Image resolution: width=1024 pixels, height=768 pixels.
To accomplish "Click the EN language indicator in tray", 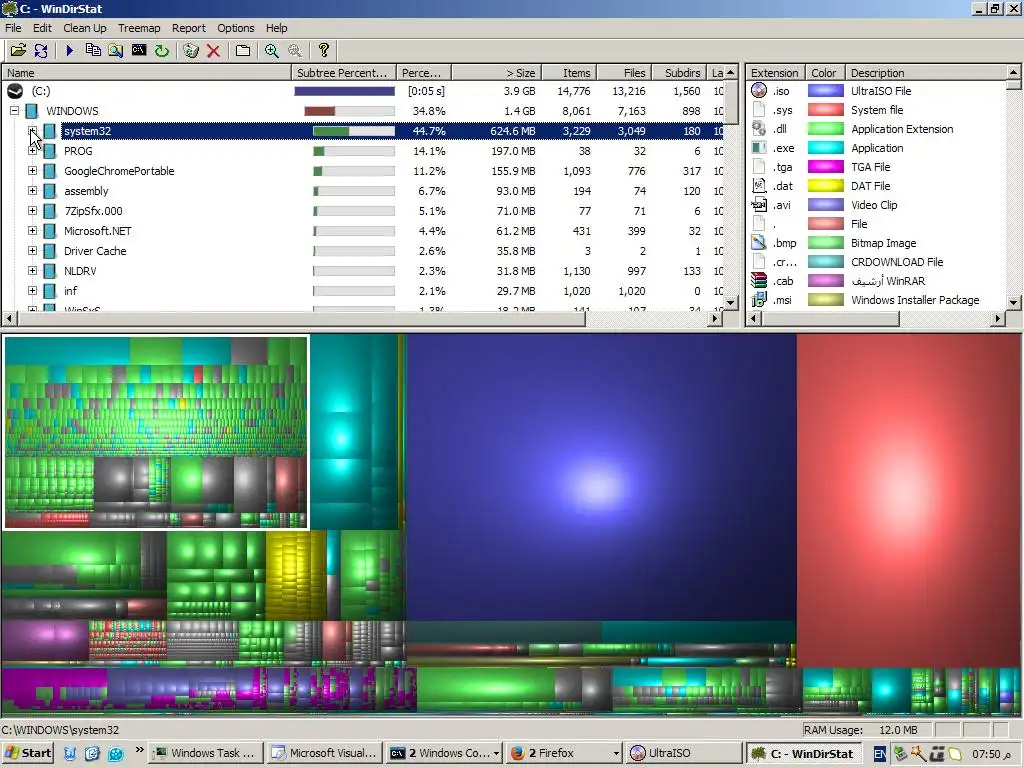I will [x=880, y=754].
